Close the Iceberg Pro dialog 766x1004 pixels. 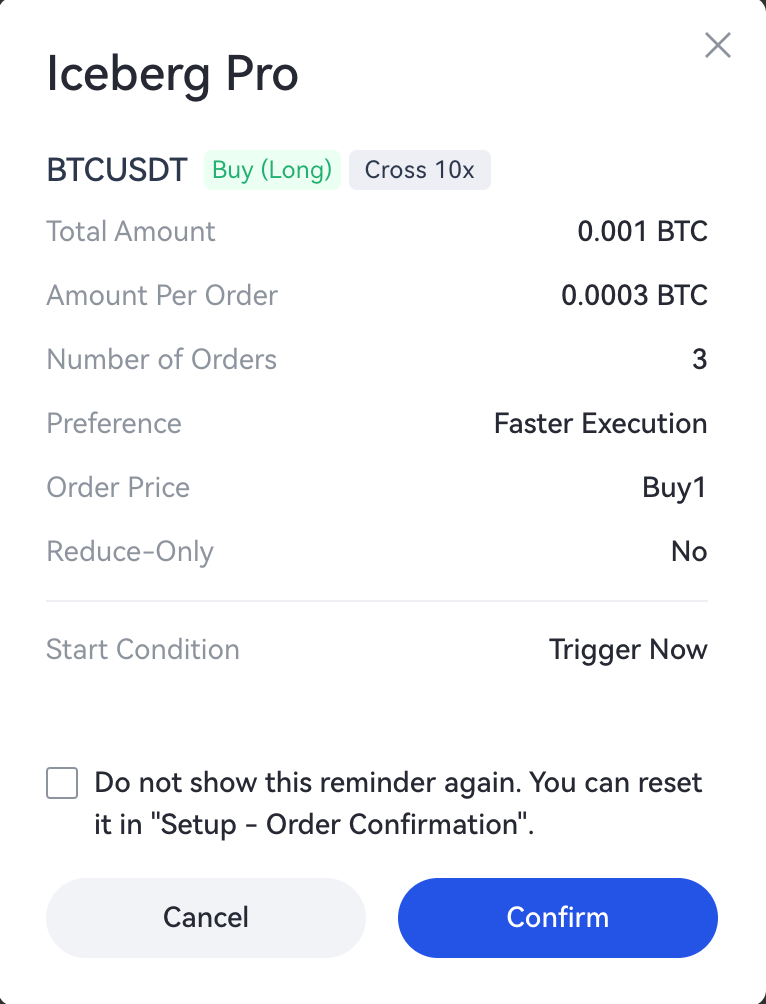tap(718, 45)
